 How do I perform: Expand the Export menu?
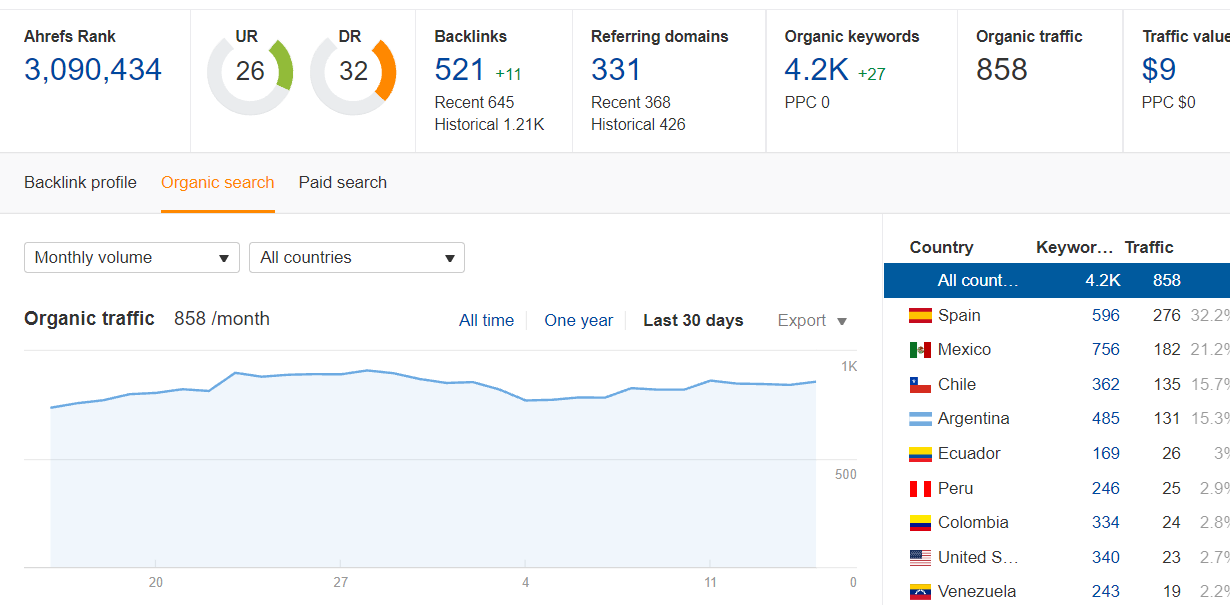pyautogui.click(x=812, y=320)
